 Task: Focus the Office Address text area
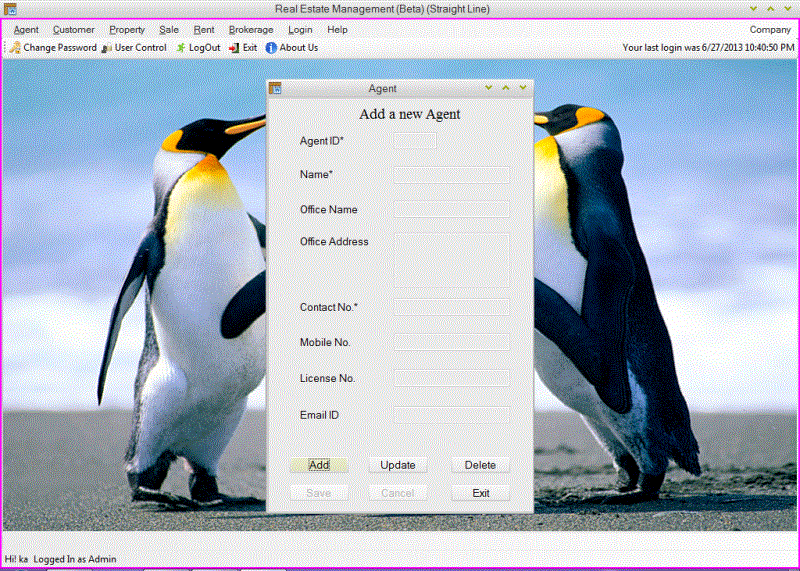452,261
